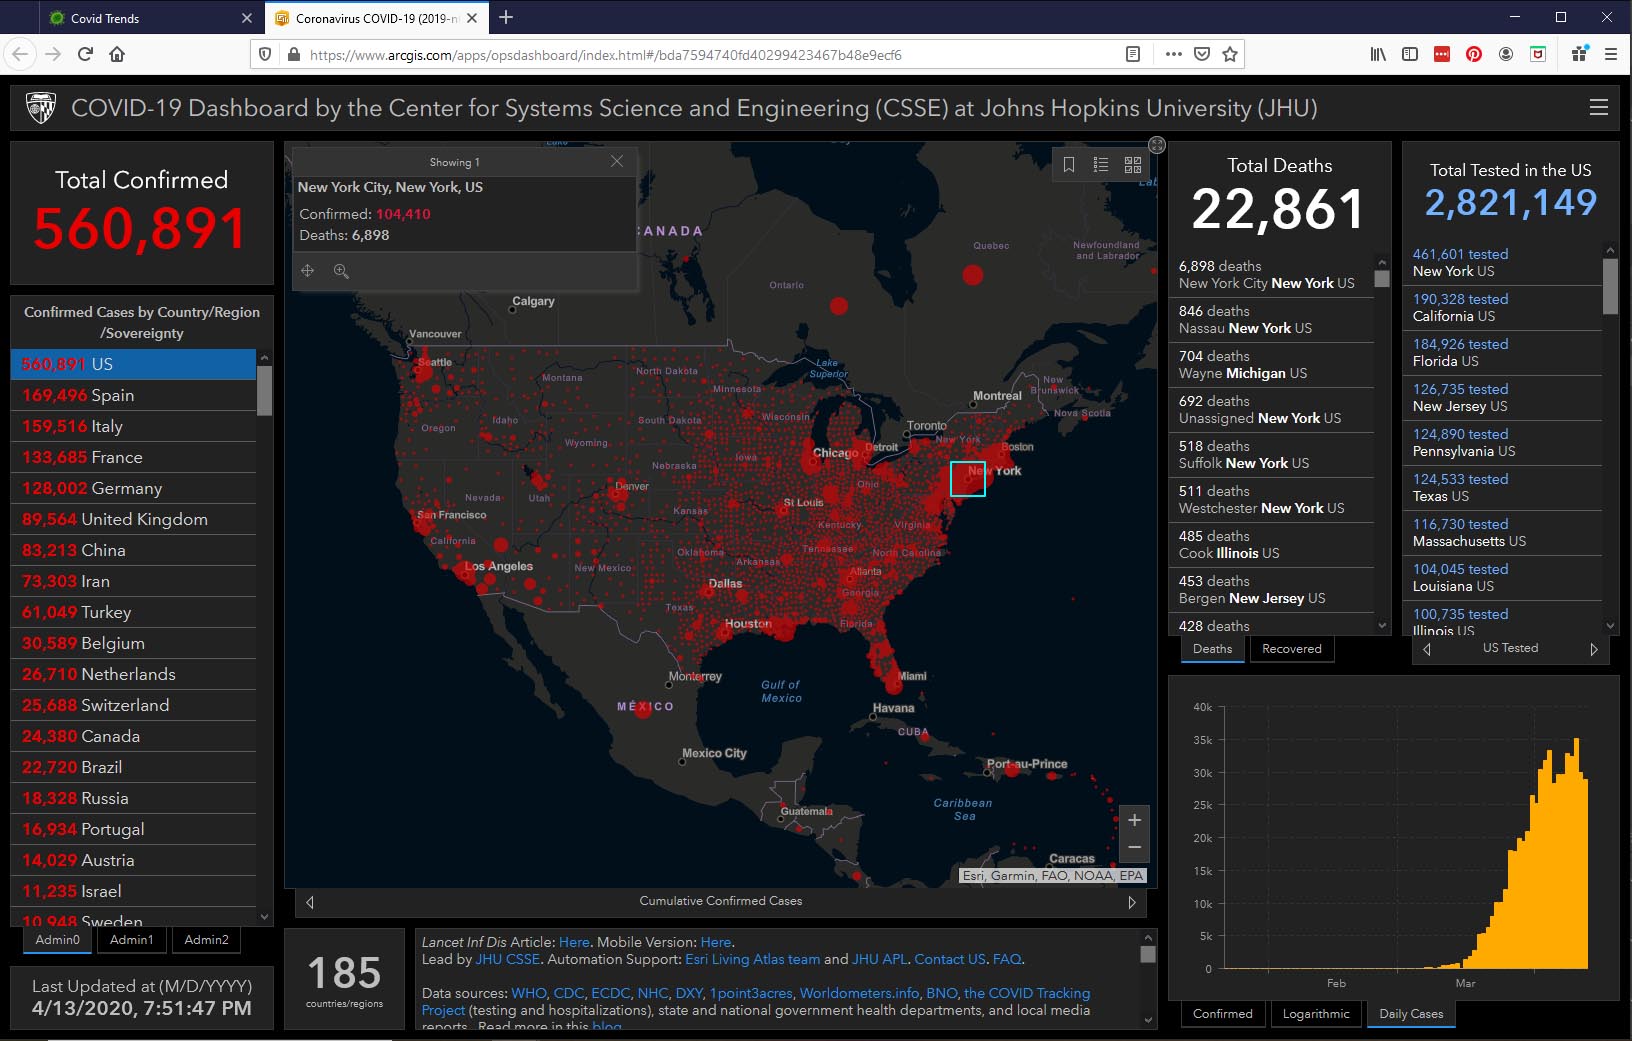Open Esri Living Atlas team link

tap(753, 959)
